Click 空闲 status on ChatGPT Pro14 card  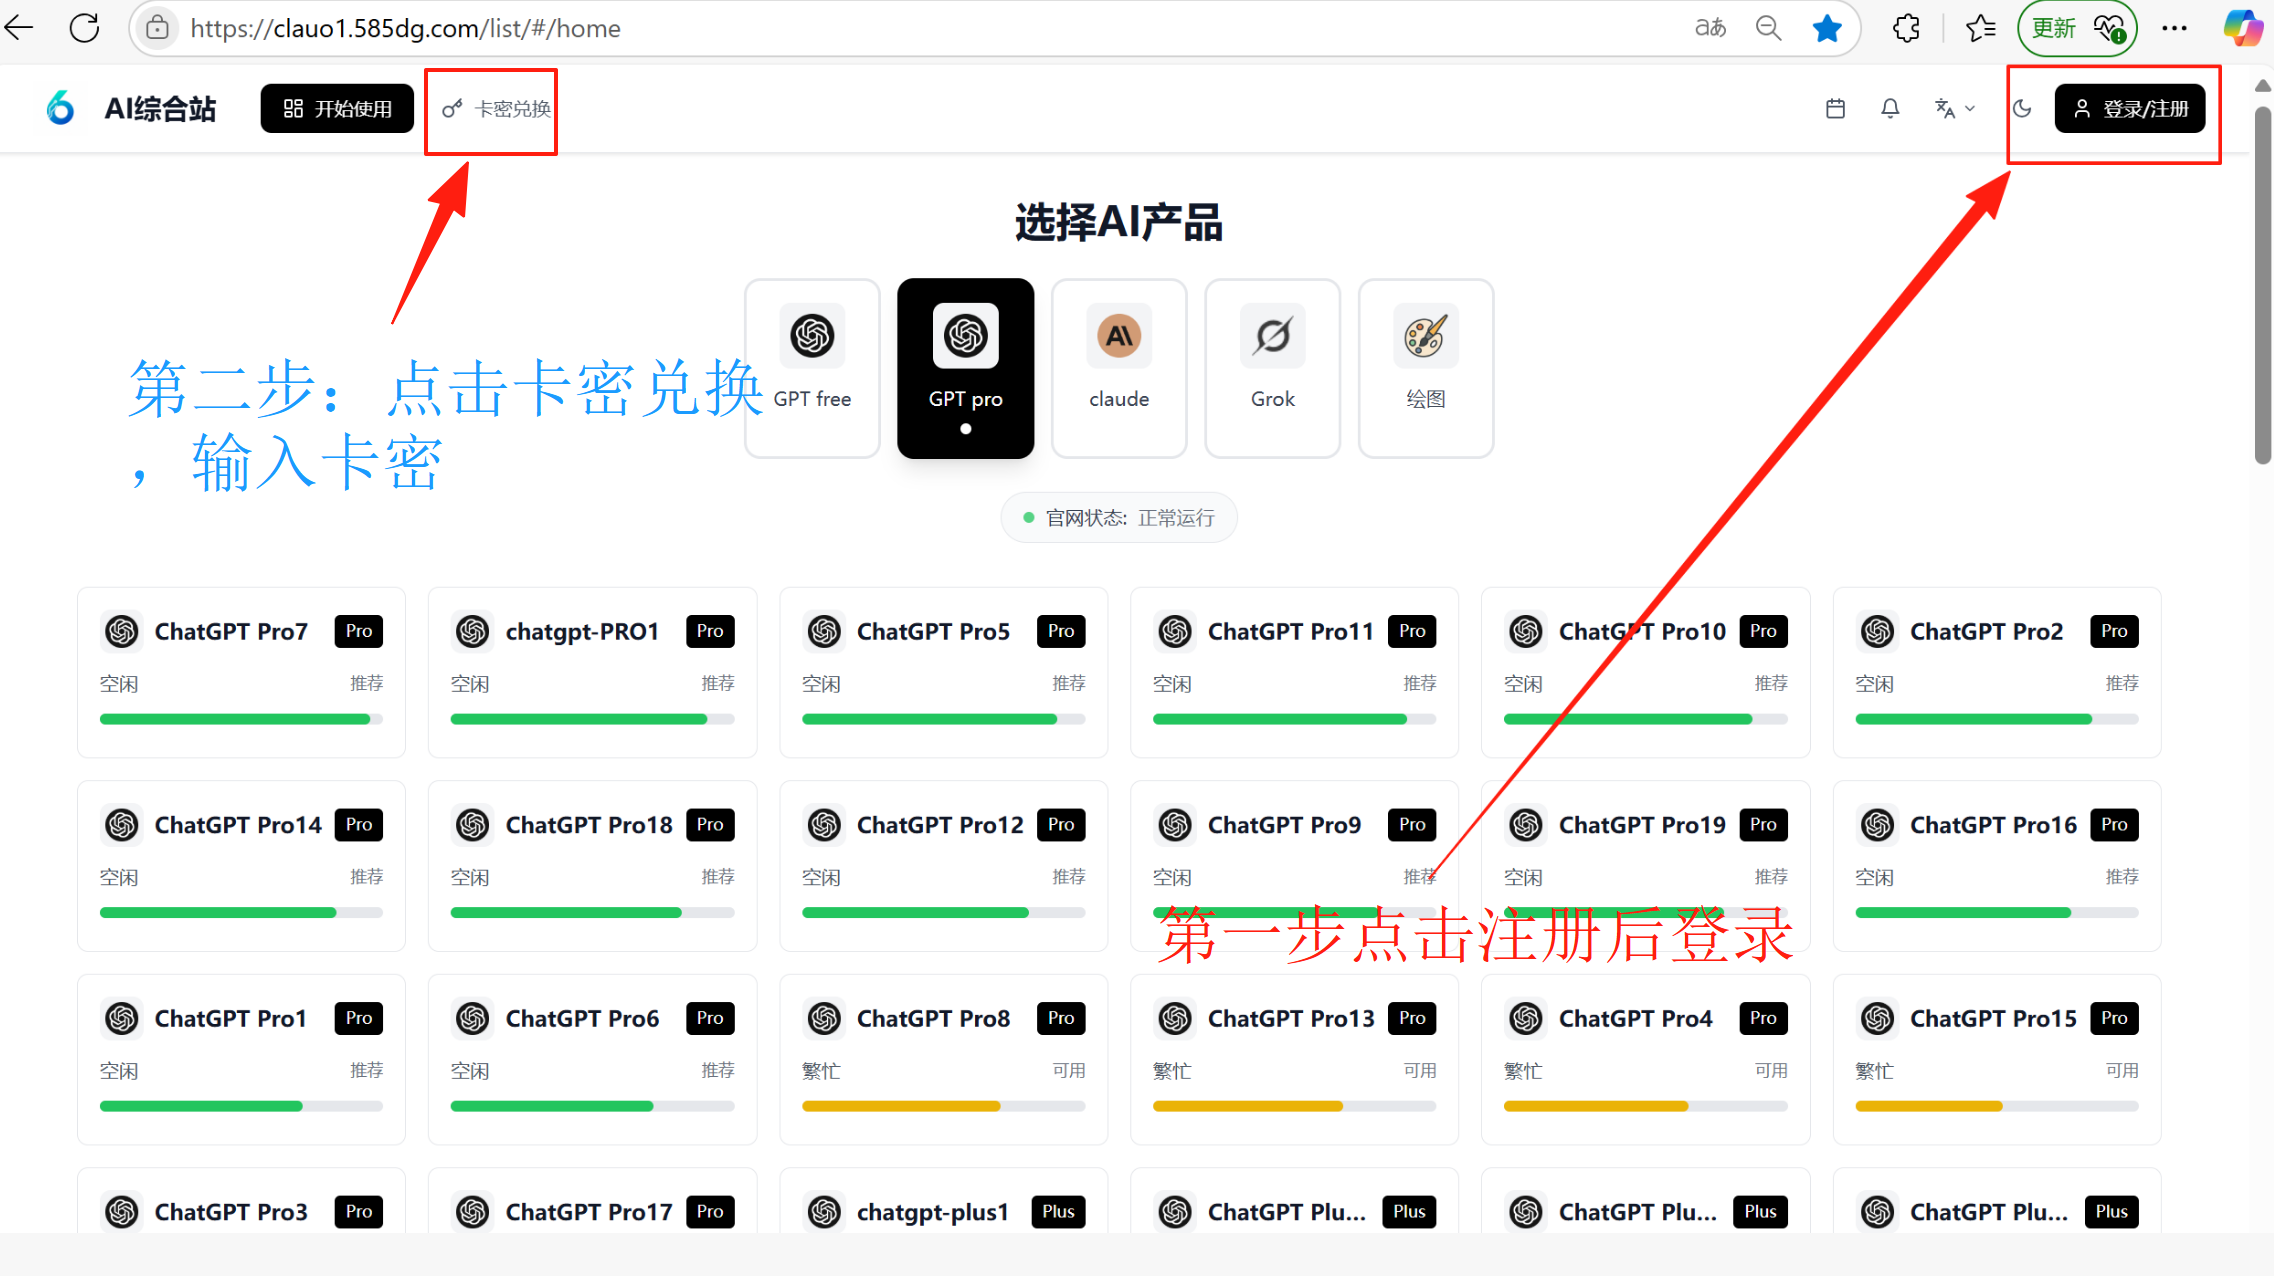119,877
